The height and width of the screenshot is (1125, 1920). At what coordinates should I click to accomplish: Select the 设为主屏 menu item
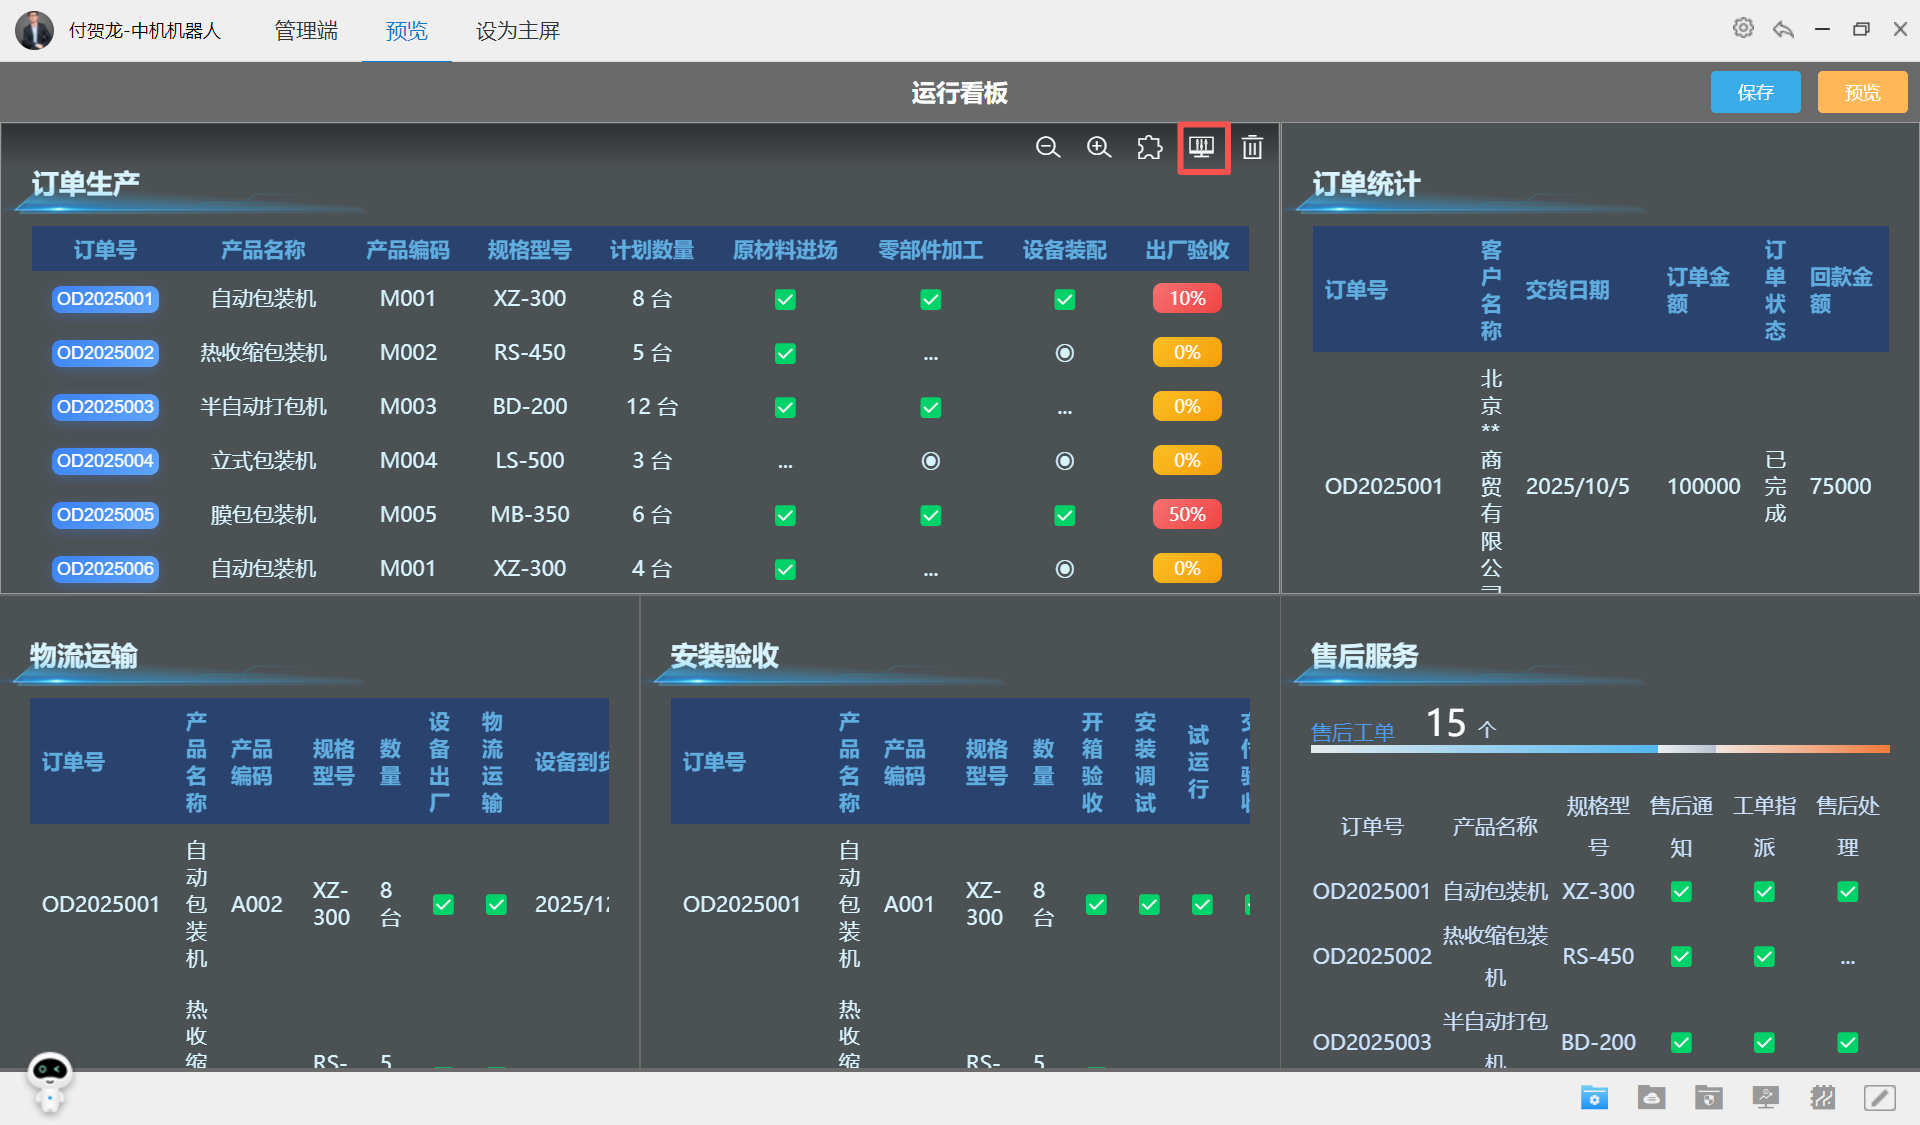point(517,31)
